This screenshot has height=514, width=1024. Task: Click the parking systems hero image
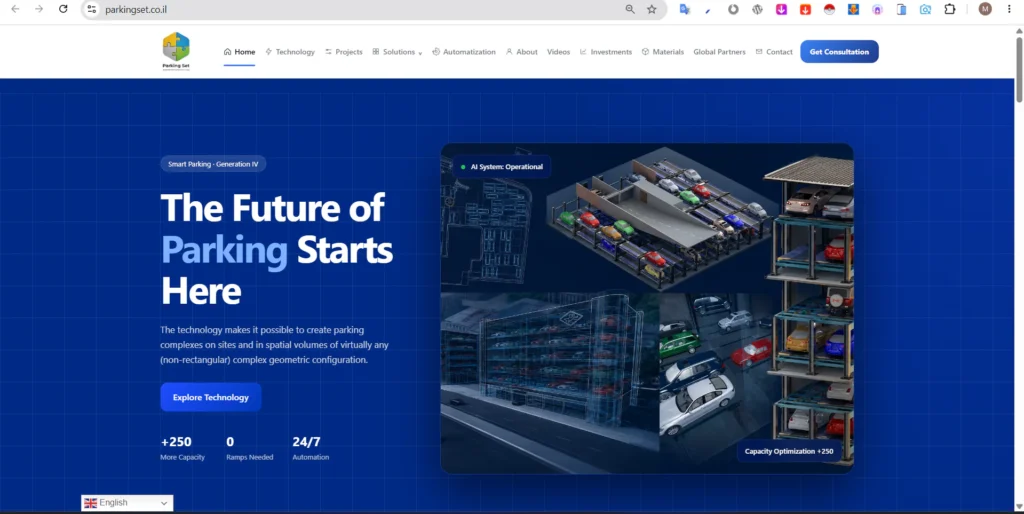[x=647, y=308]
